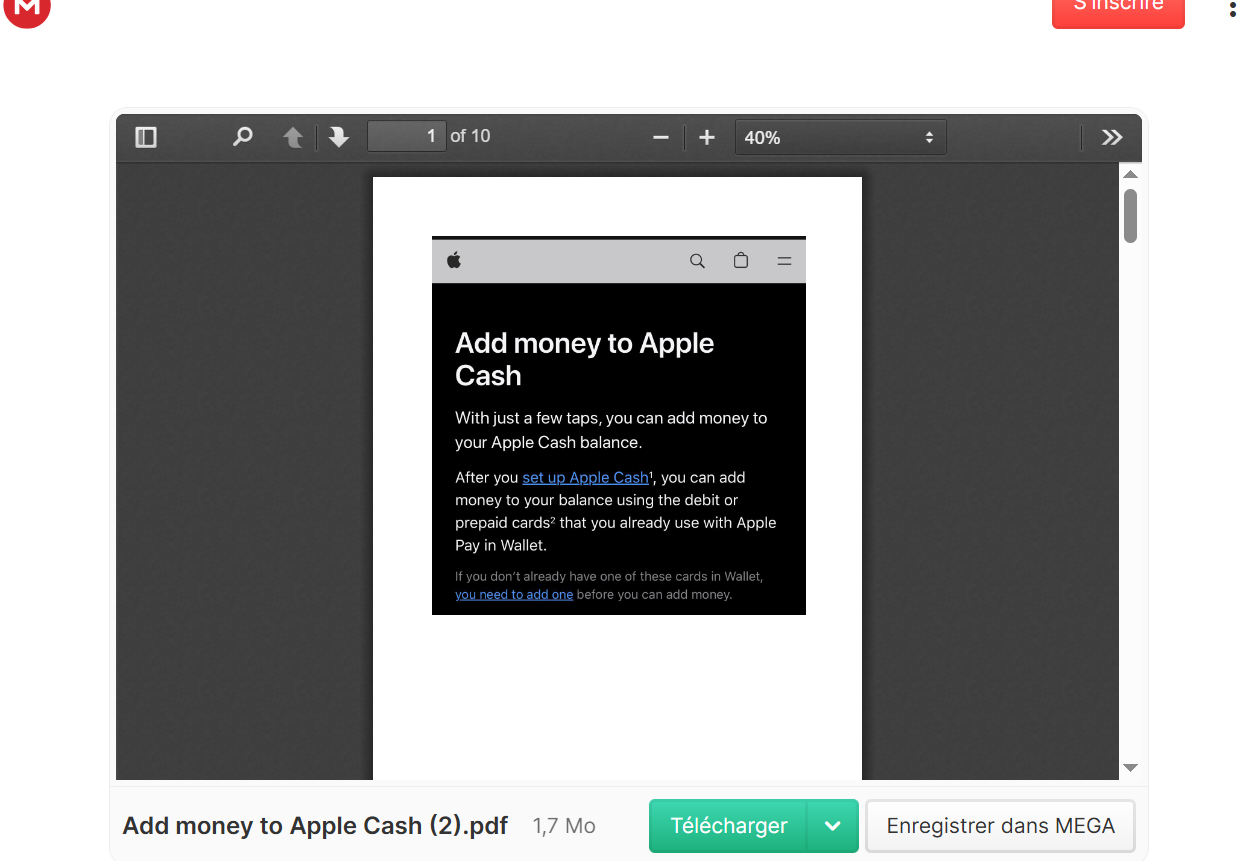
Task: Click the page number input field
Action: pyautogui.click(x=407, y=136)
